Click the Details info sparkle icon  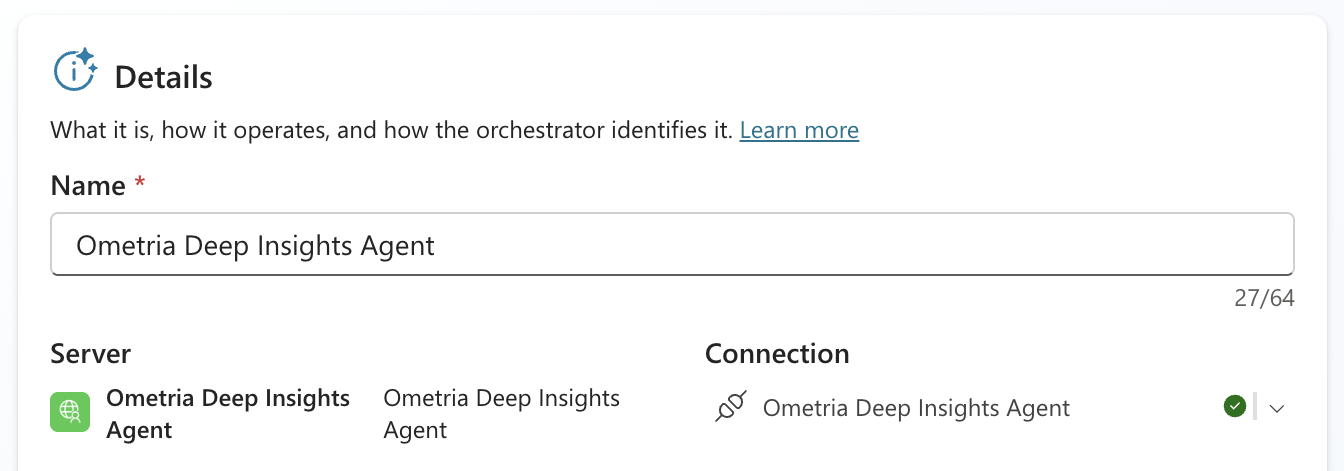(75, 70)
